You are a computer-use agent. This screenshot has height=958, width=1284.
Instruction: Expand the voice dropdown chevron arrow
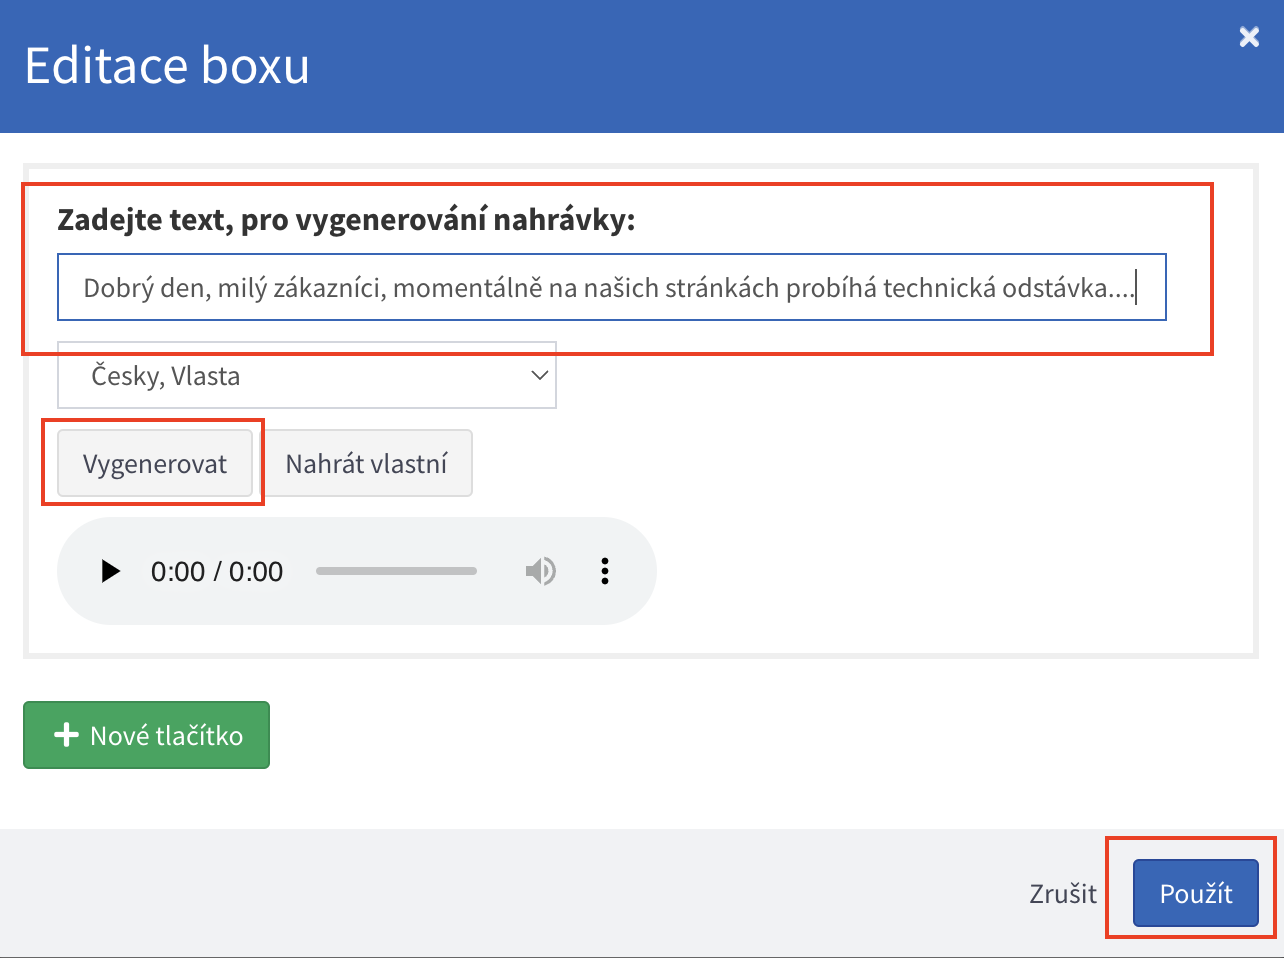tap(539, 376)
